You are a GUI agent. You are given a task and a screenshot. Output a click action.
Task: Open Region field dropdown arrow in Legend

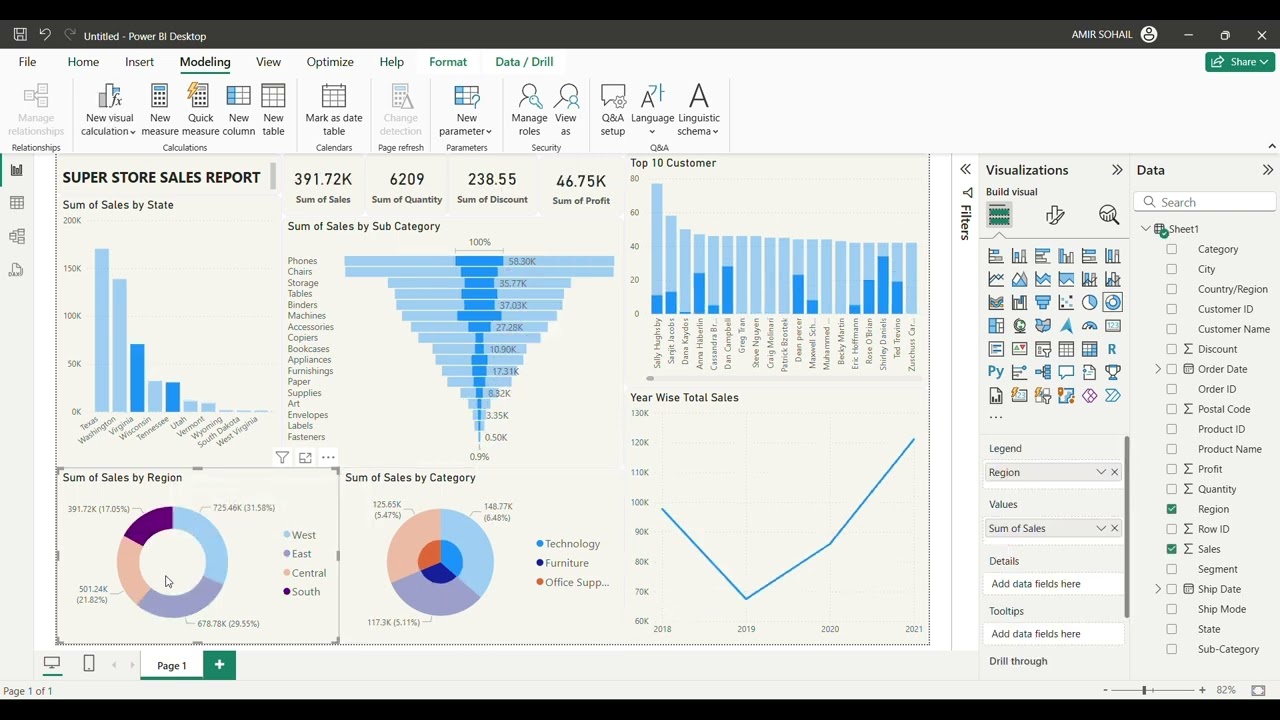pos(1101,472)
